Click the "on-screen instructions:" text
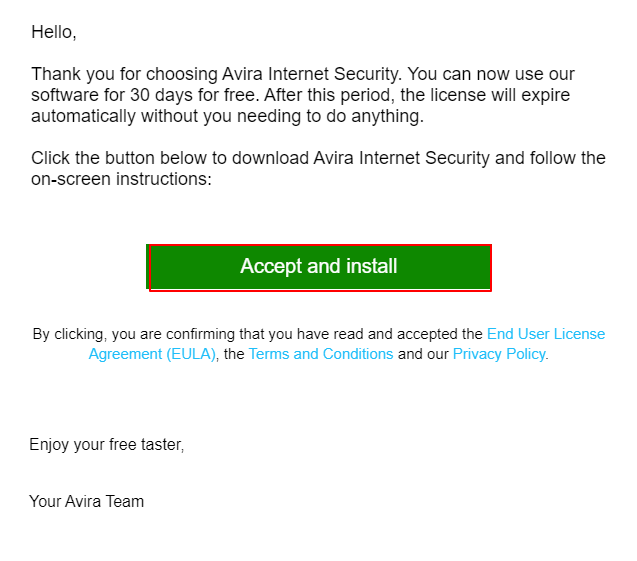Screen dimensions: 637x561 coord(121,179)
